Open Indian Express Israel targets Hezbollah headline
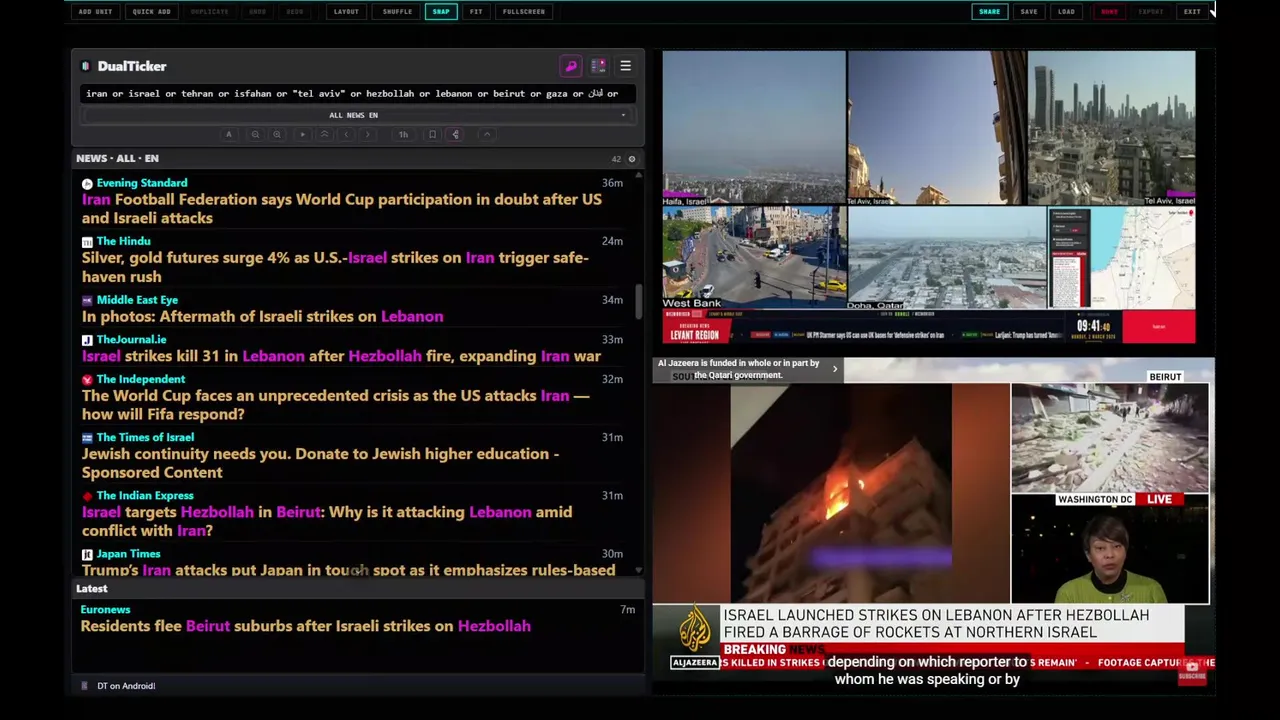The height and width of the screenshot is (720, 1280). click(327, 521)
